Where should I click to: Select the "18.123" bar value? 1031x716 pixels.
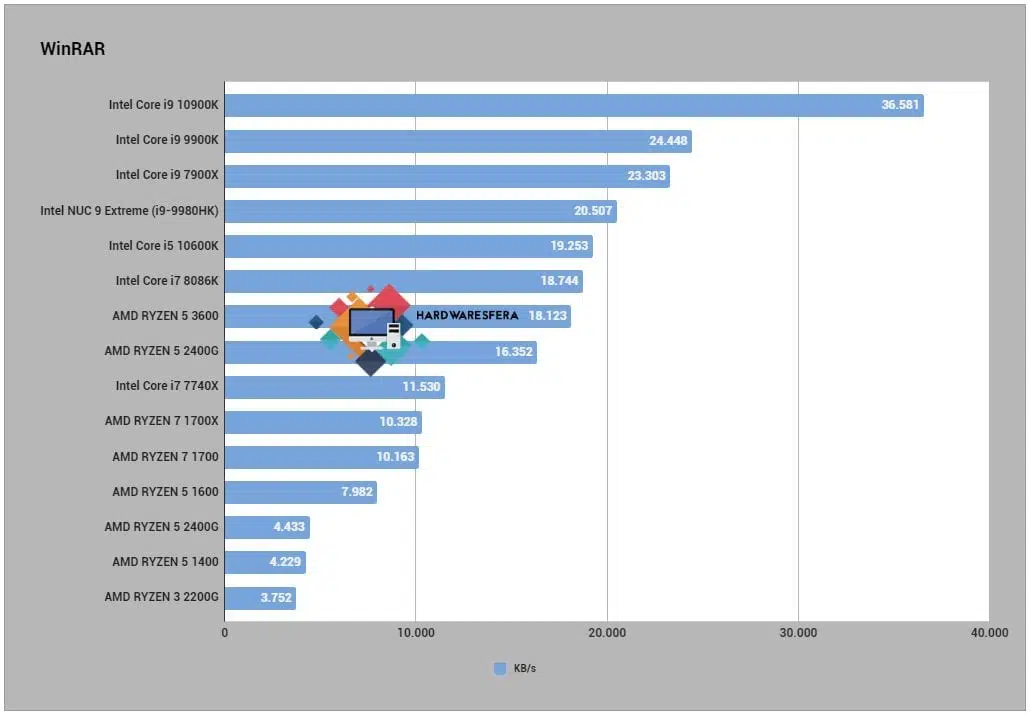pyautogui.click(x=548, y=316)
